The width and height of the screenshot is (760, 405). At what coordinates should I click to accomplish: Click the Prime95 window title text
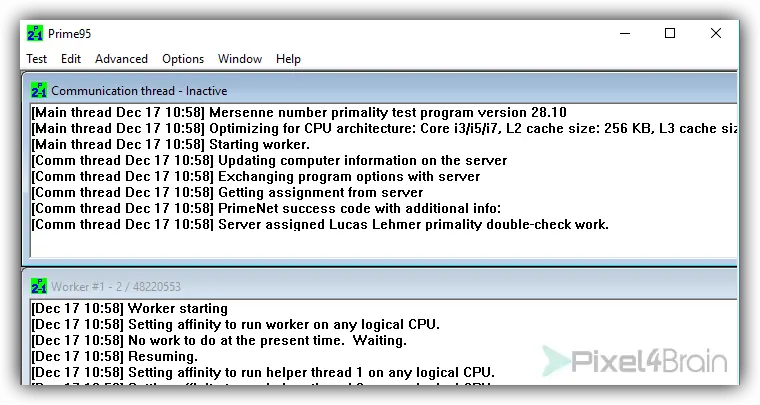click(69, 33)
